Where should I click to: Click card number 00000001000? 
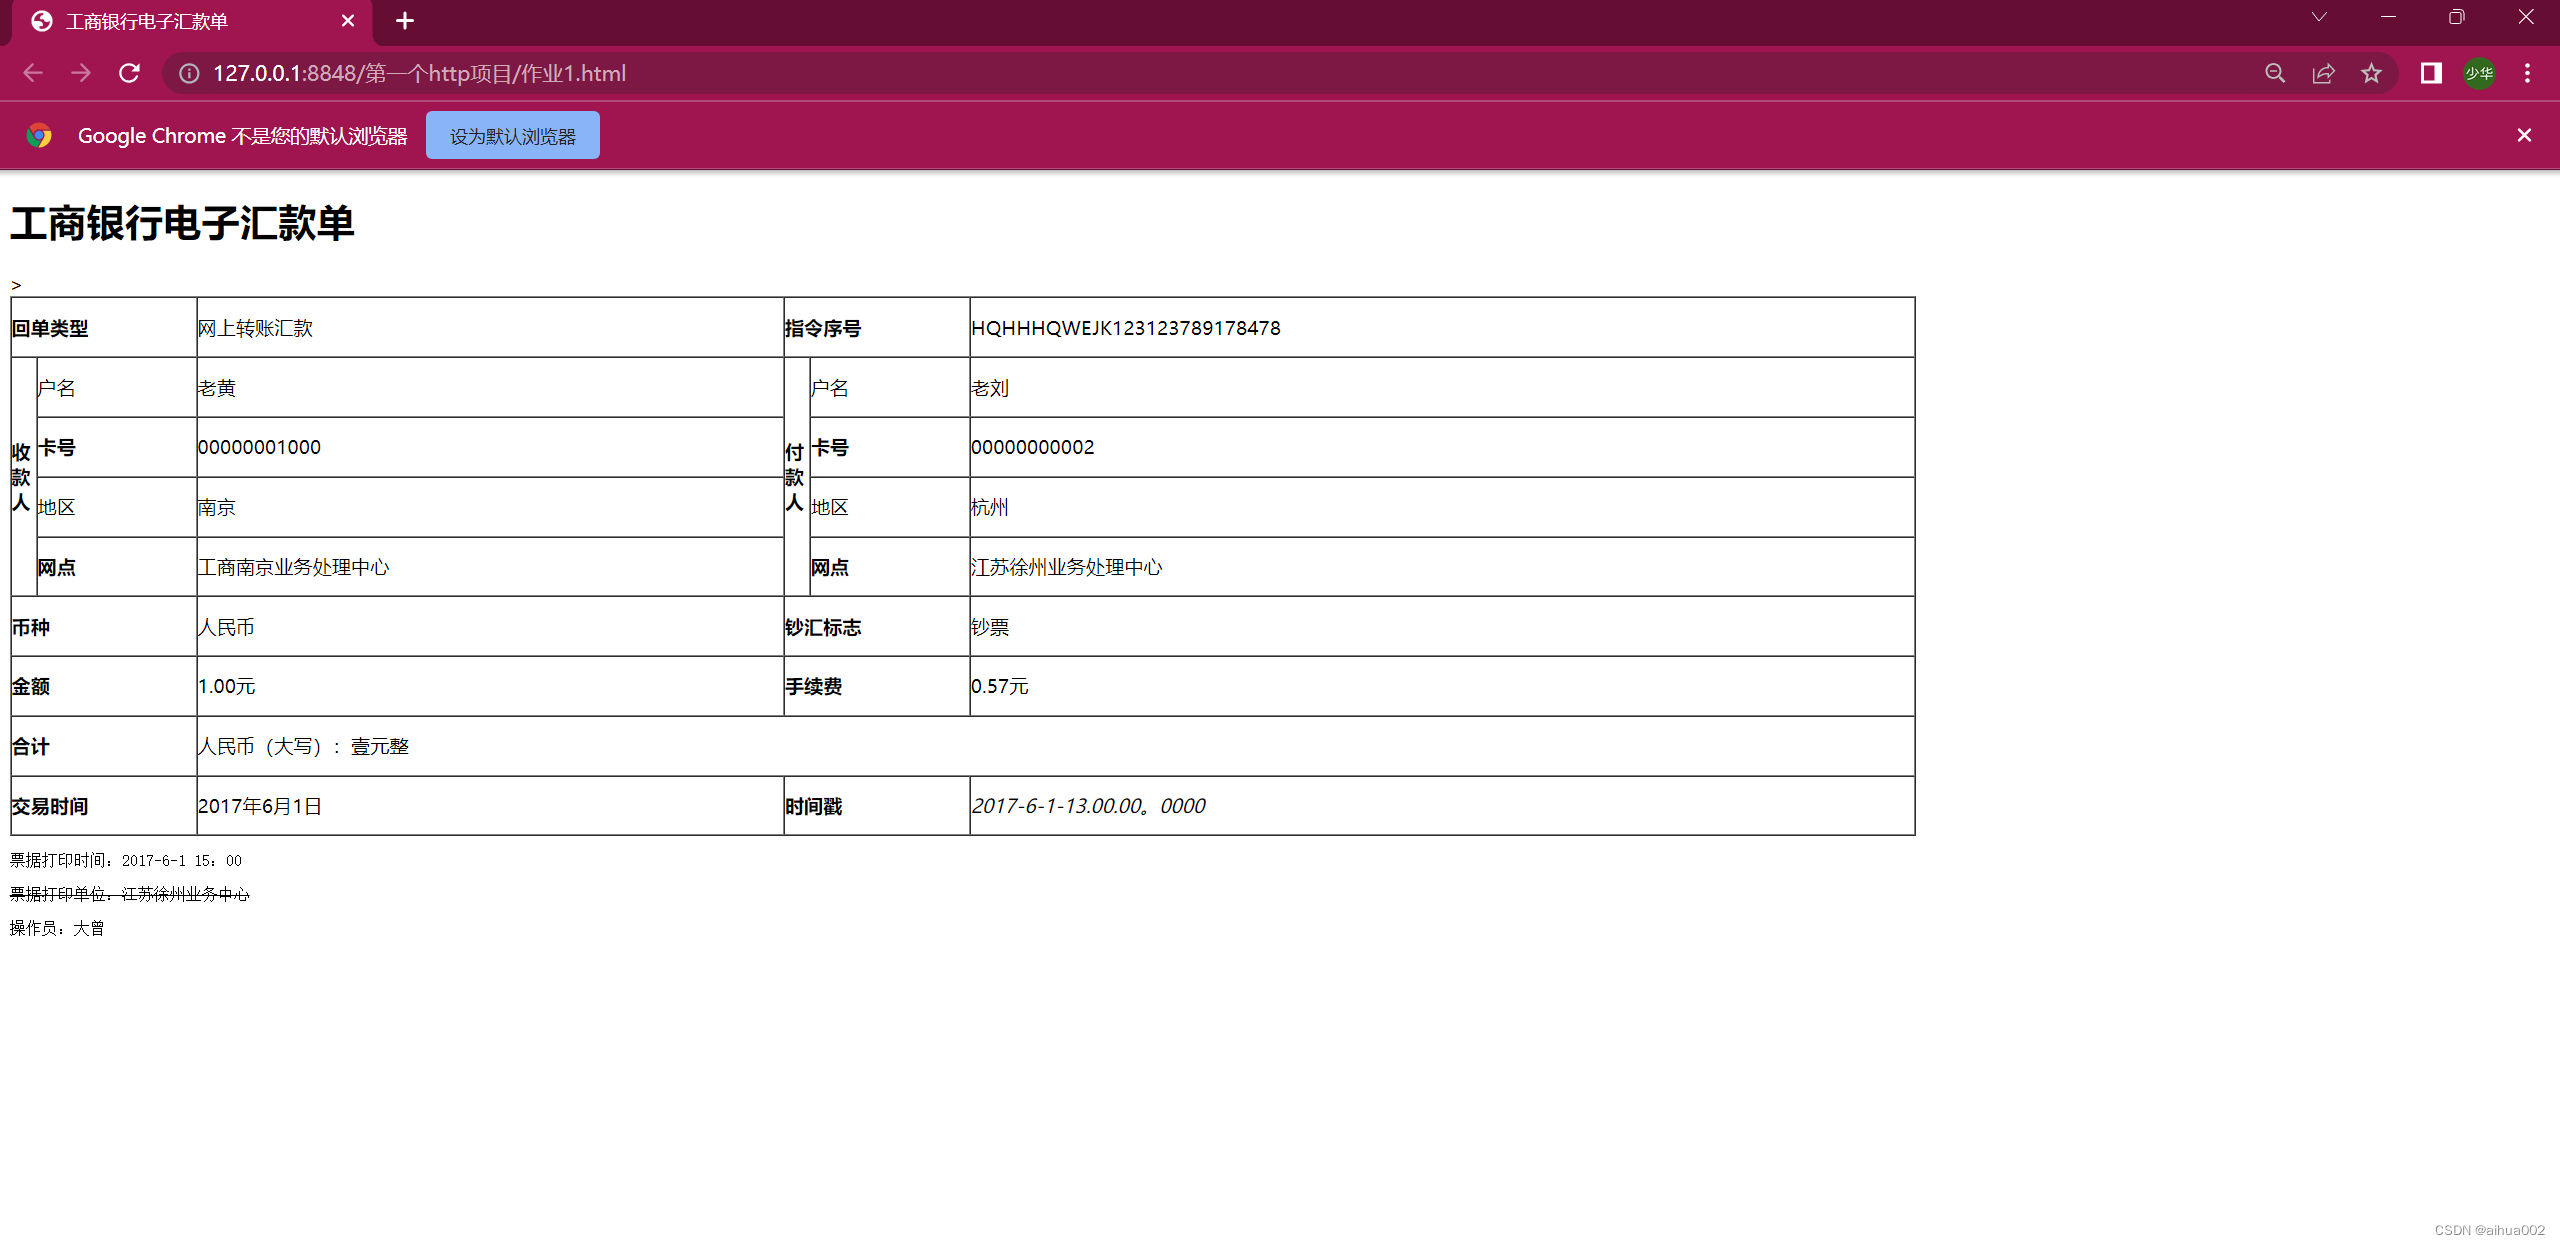pos(259,447)
